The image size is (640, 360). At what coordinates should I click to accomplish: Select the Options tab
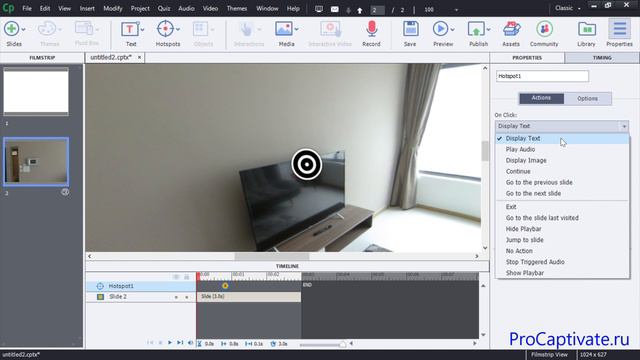587,98
